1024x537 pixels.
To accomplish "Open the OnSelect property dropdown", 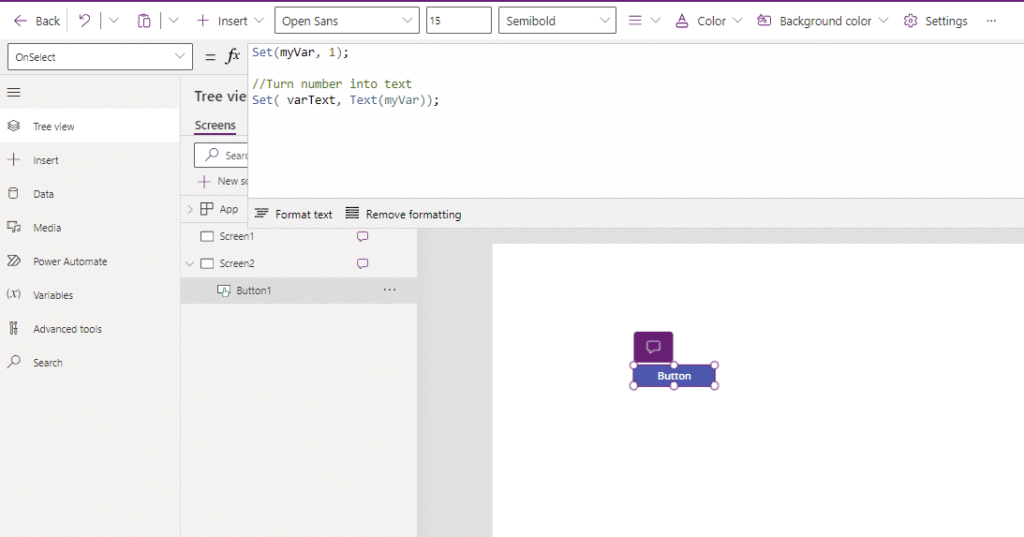I will [x=100, y=57].
